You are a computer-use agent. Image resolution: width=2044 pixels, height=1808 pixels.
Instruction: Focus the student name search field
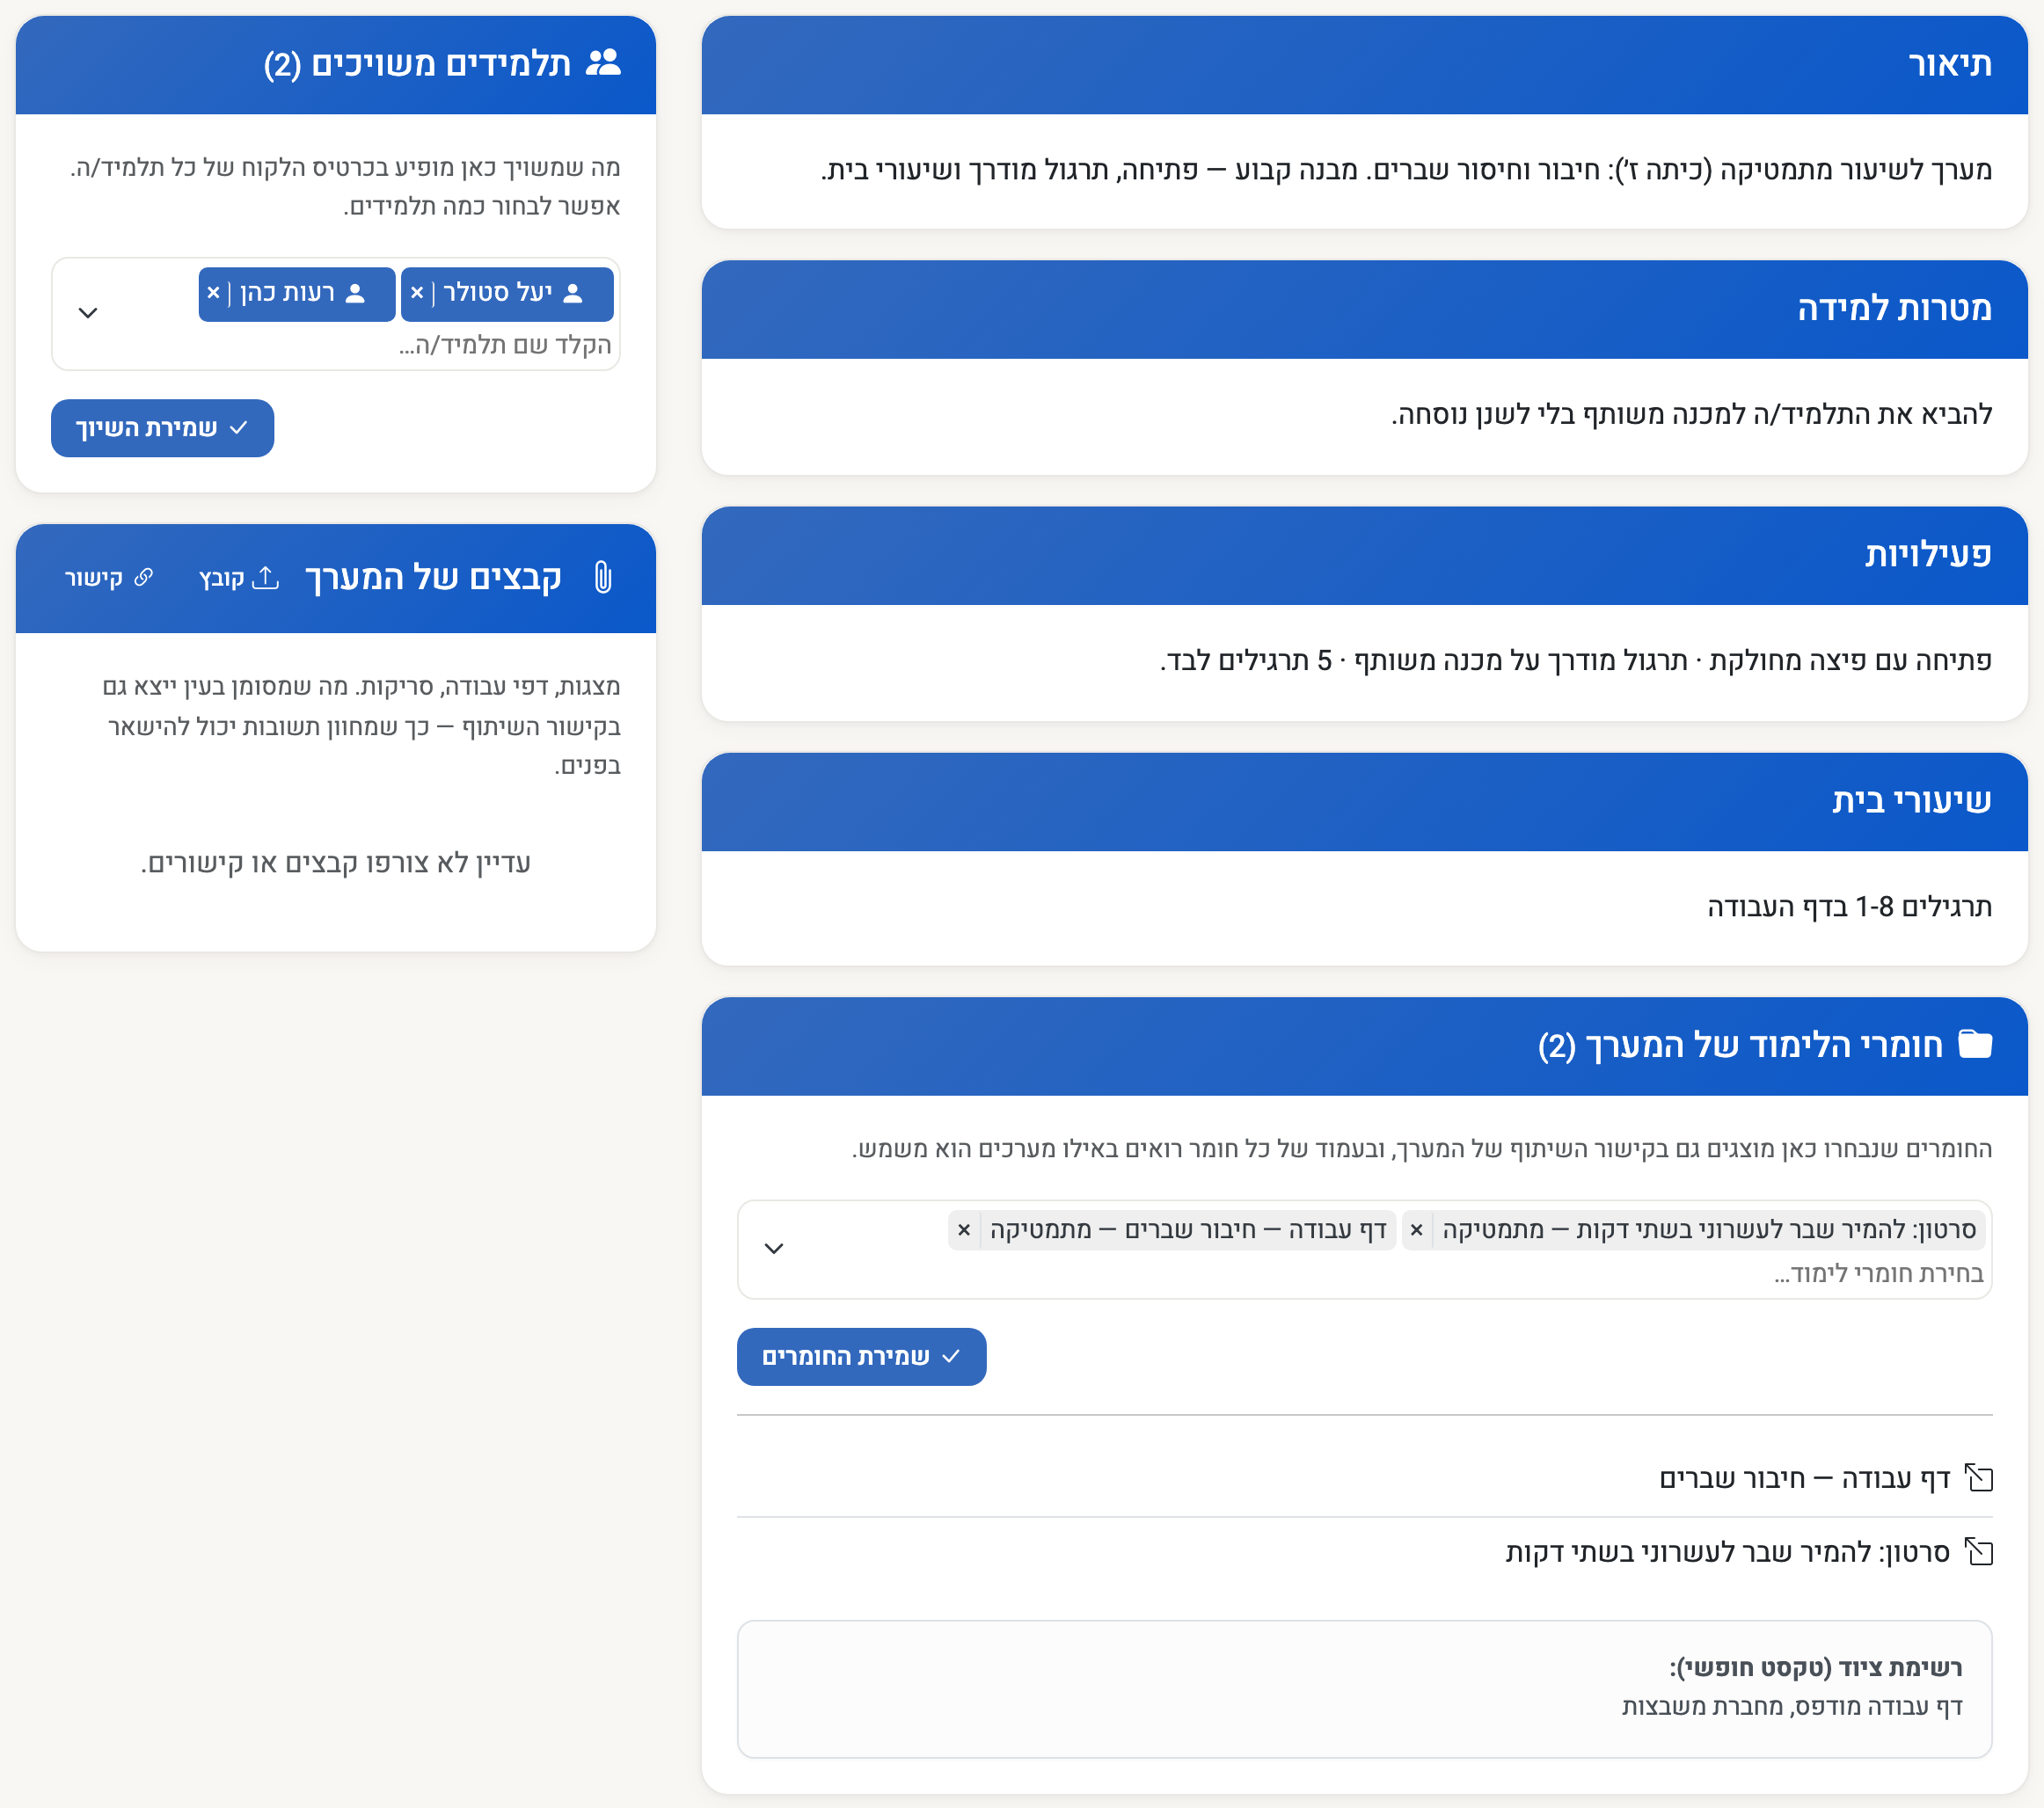505,346
